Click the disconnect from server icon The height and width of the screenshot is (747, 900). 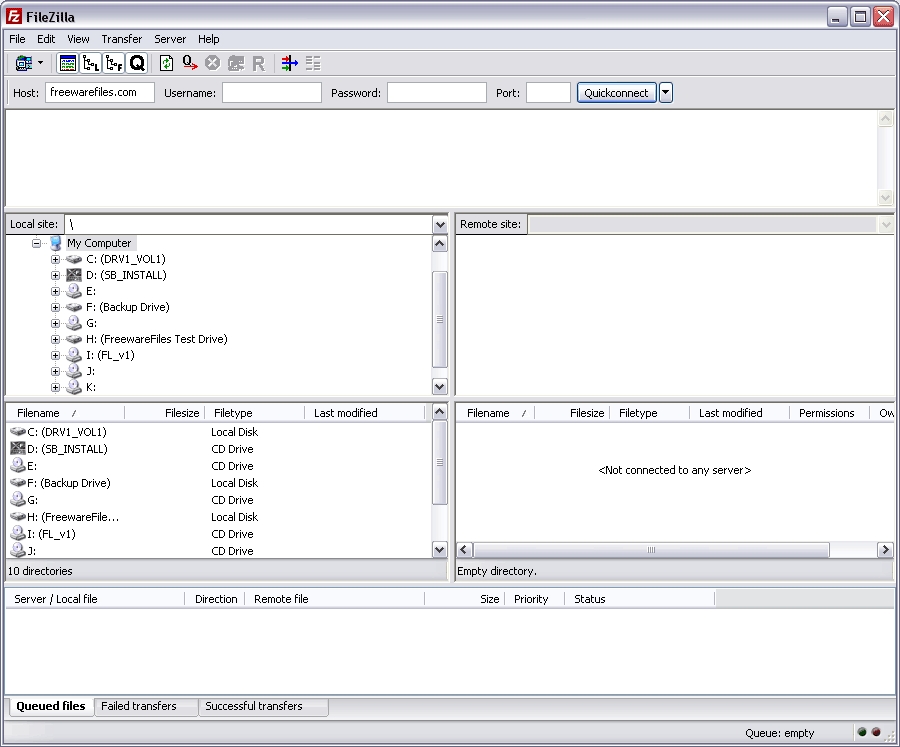236,63
